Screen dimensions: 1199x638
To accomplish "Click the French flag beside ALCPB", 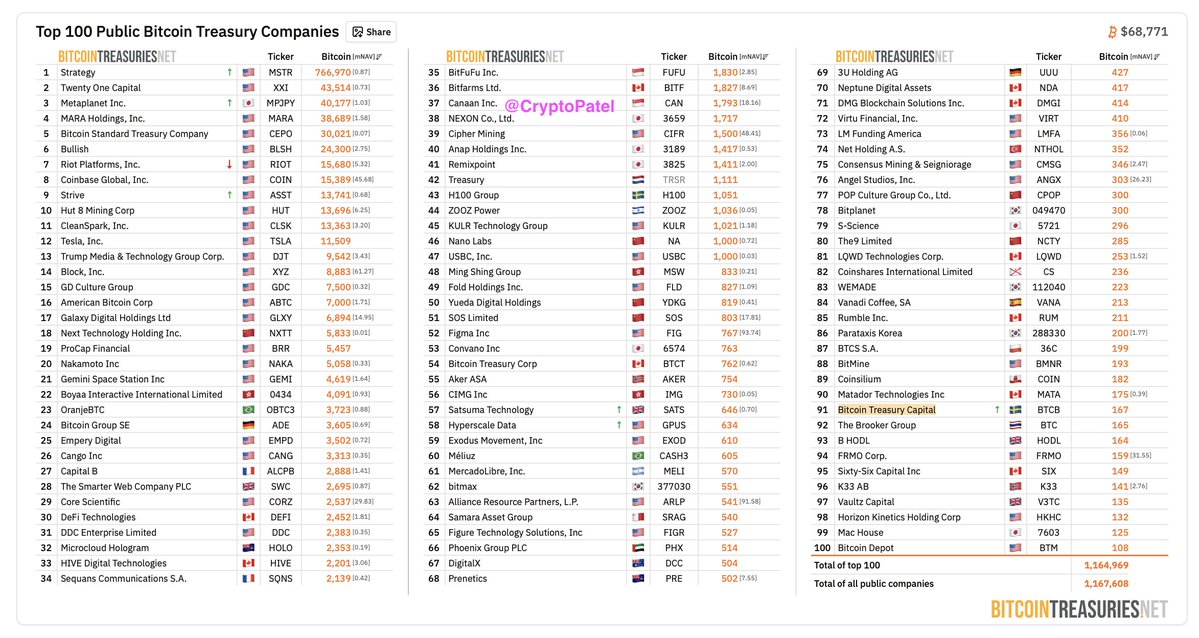I will coord(249,471).
